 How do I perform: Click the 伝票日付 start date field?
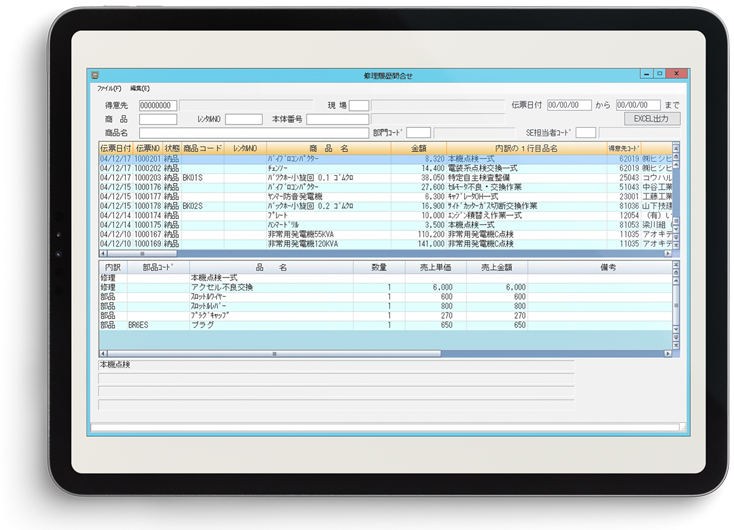[x=569, y=105]
